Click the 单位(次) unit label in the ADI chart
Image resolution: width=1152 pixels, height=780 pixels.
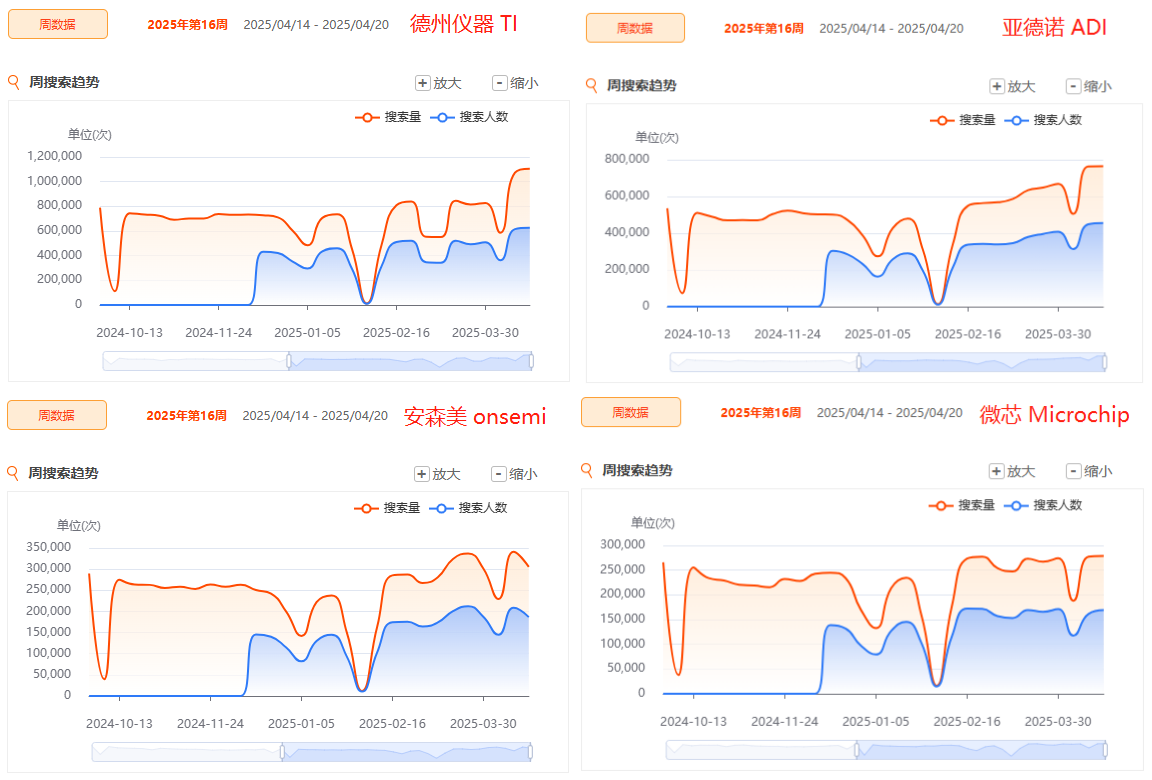pos(657,137)
